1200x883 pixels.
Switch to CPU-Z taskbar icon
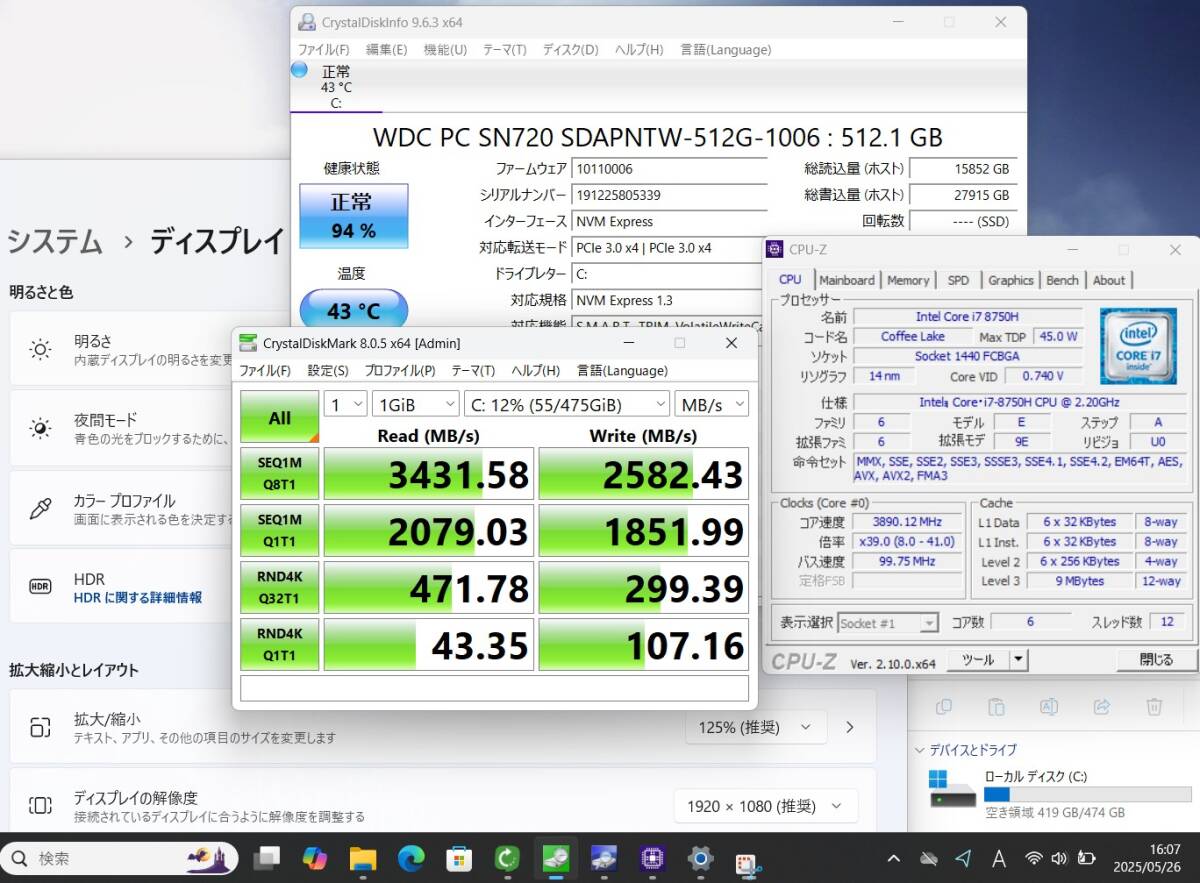[652, 858]
